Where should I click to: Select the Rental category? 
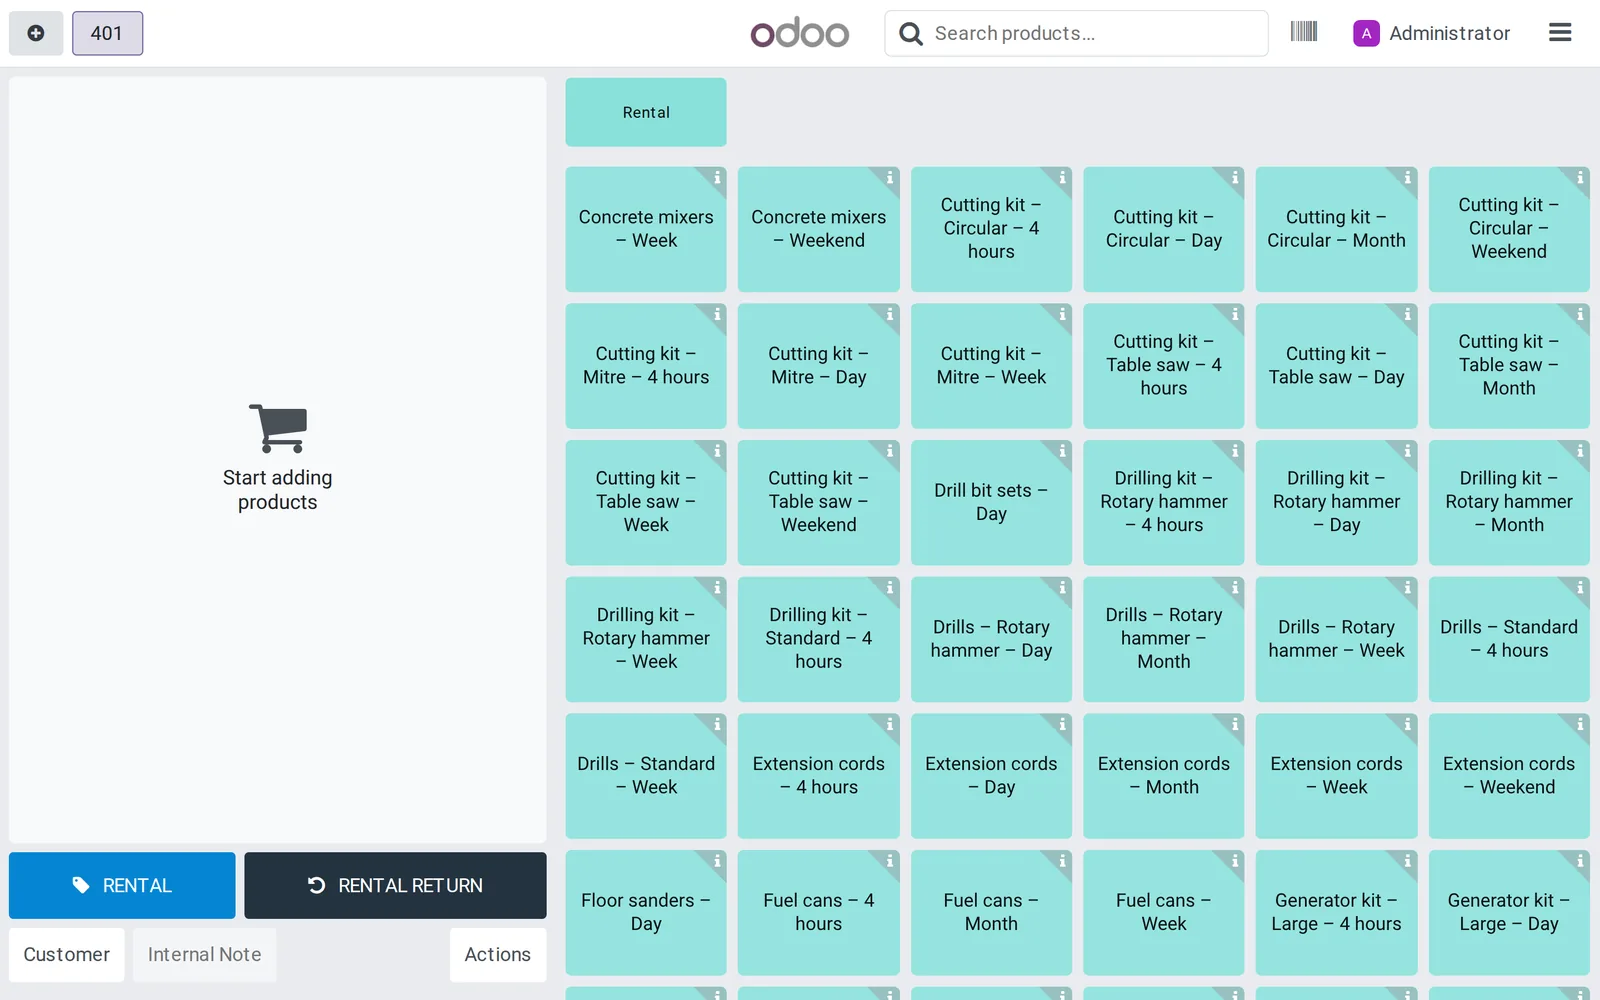tap(646, 112)
